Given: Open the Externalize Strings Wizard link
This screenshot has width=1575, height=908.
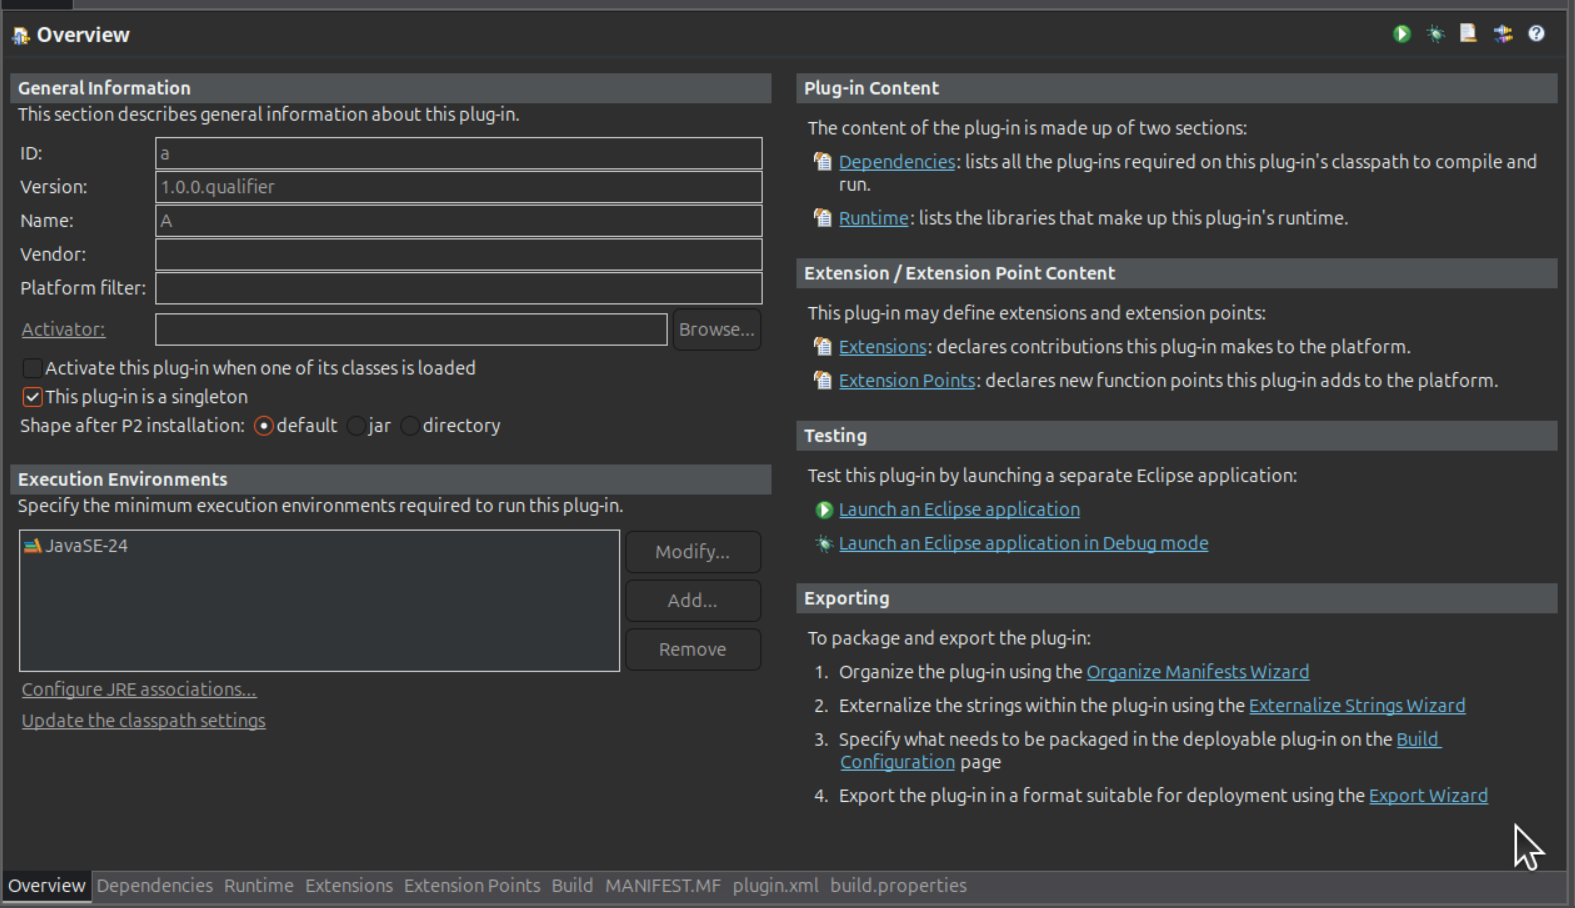Looking at the screenshot, I should click(1357, 706).
